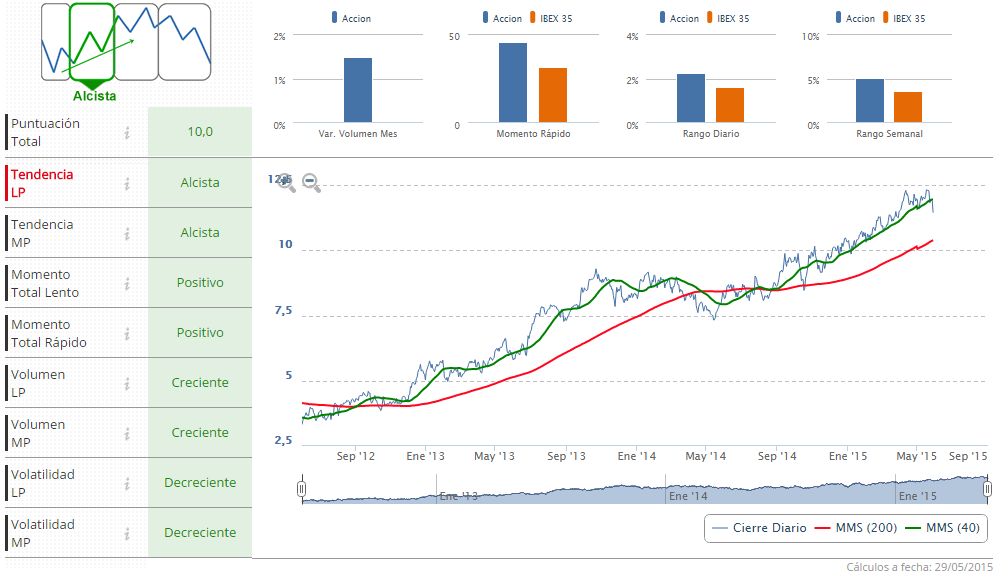The width and height of the screenshot is (993, 582).
Task: Click the zoom in magnifier icon
Action: [x=285, y=182]
